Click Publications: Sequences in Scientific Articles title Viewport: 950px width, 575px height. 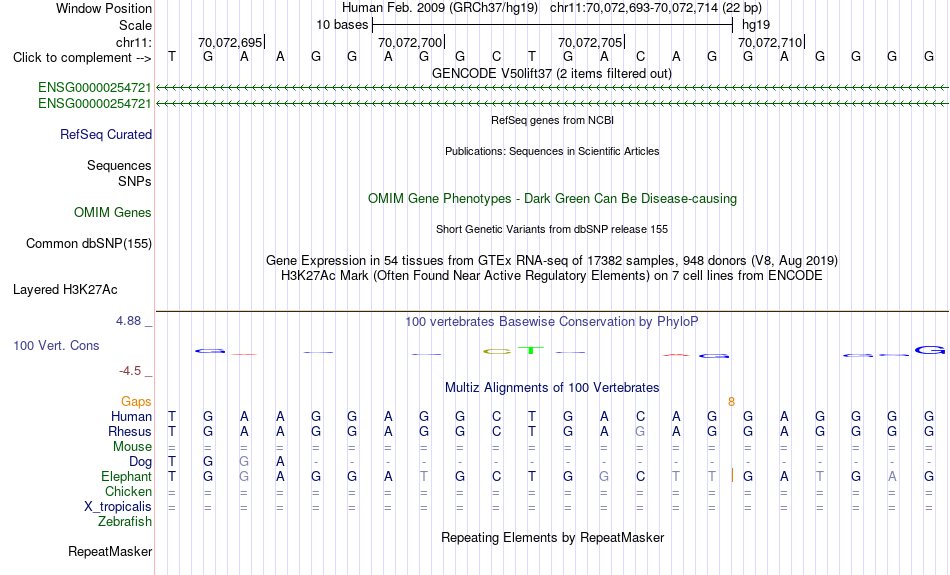(x=552, y=151)
